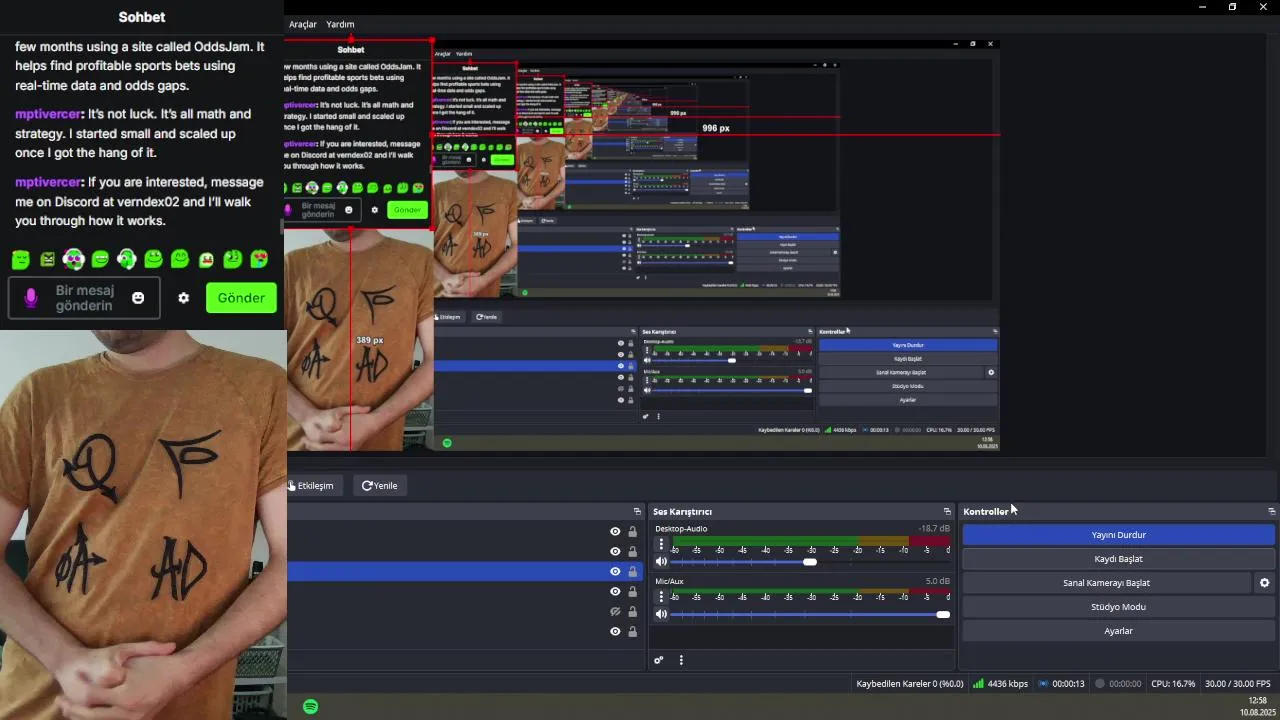Open Ayarlar settings
This screenshot has width=1280, height=720.
[x=1118, y=631]
